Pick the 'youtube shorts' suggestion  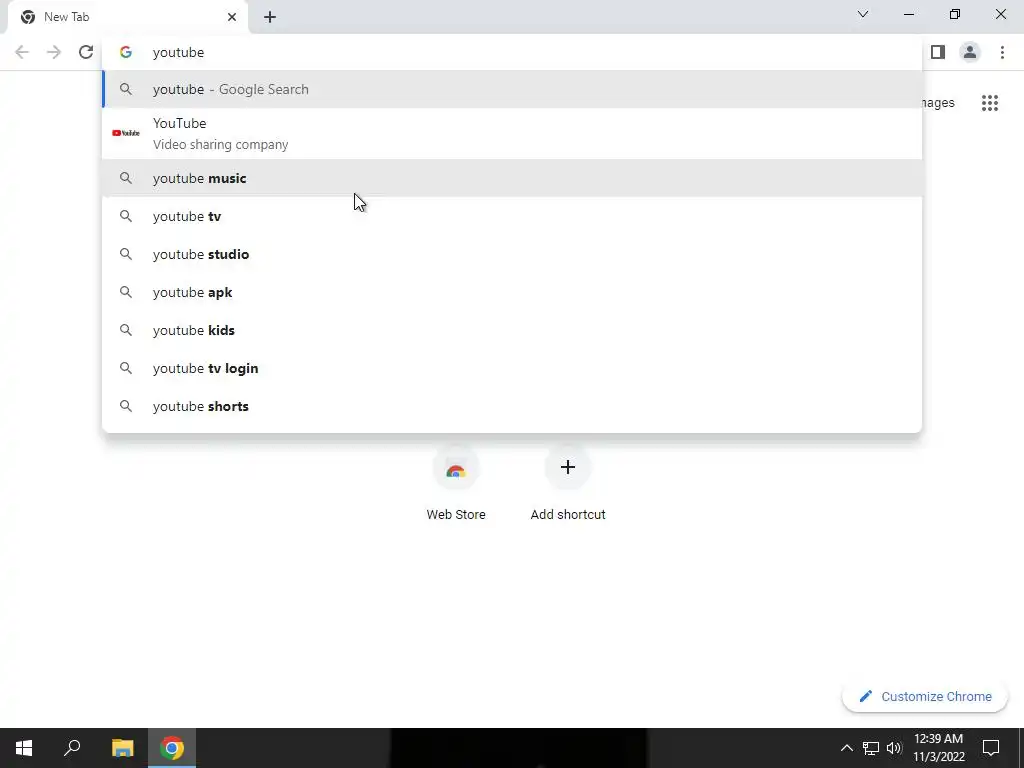pyautogui.click(x=512, y=406)
